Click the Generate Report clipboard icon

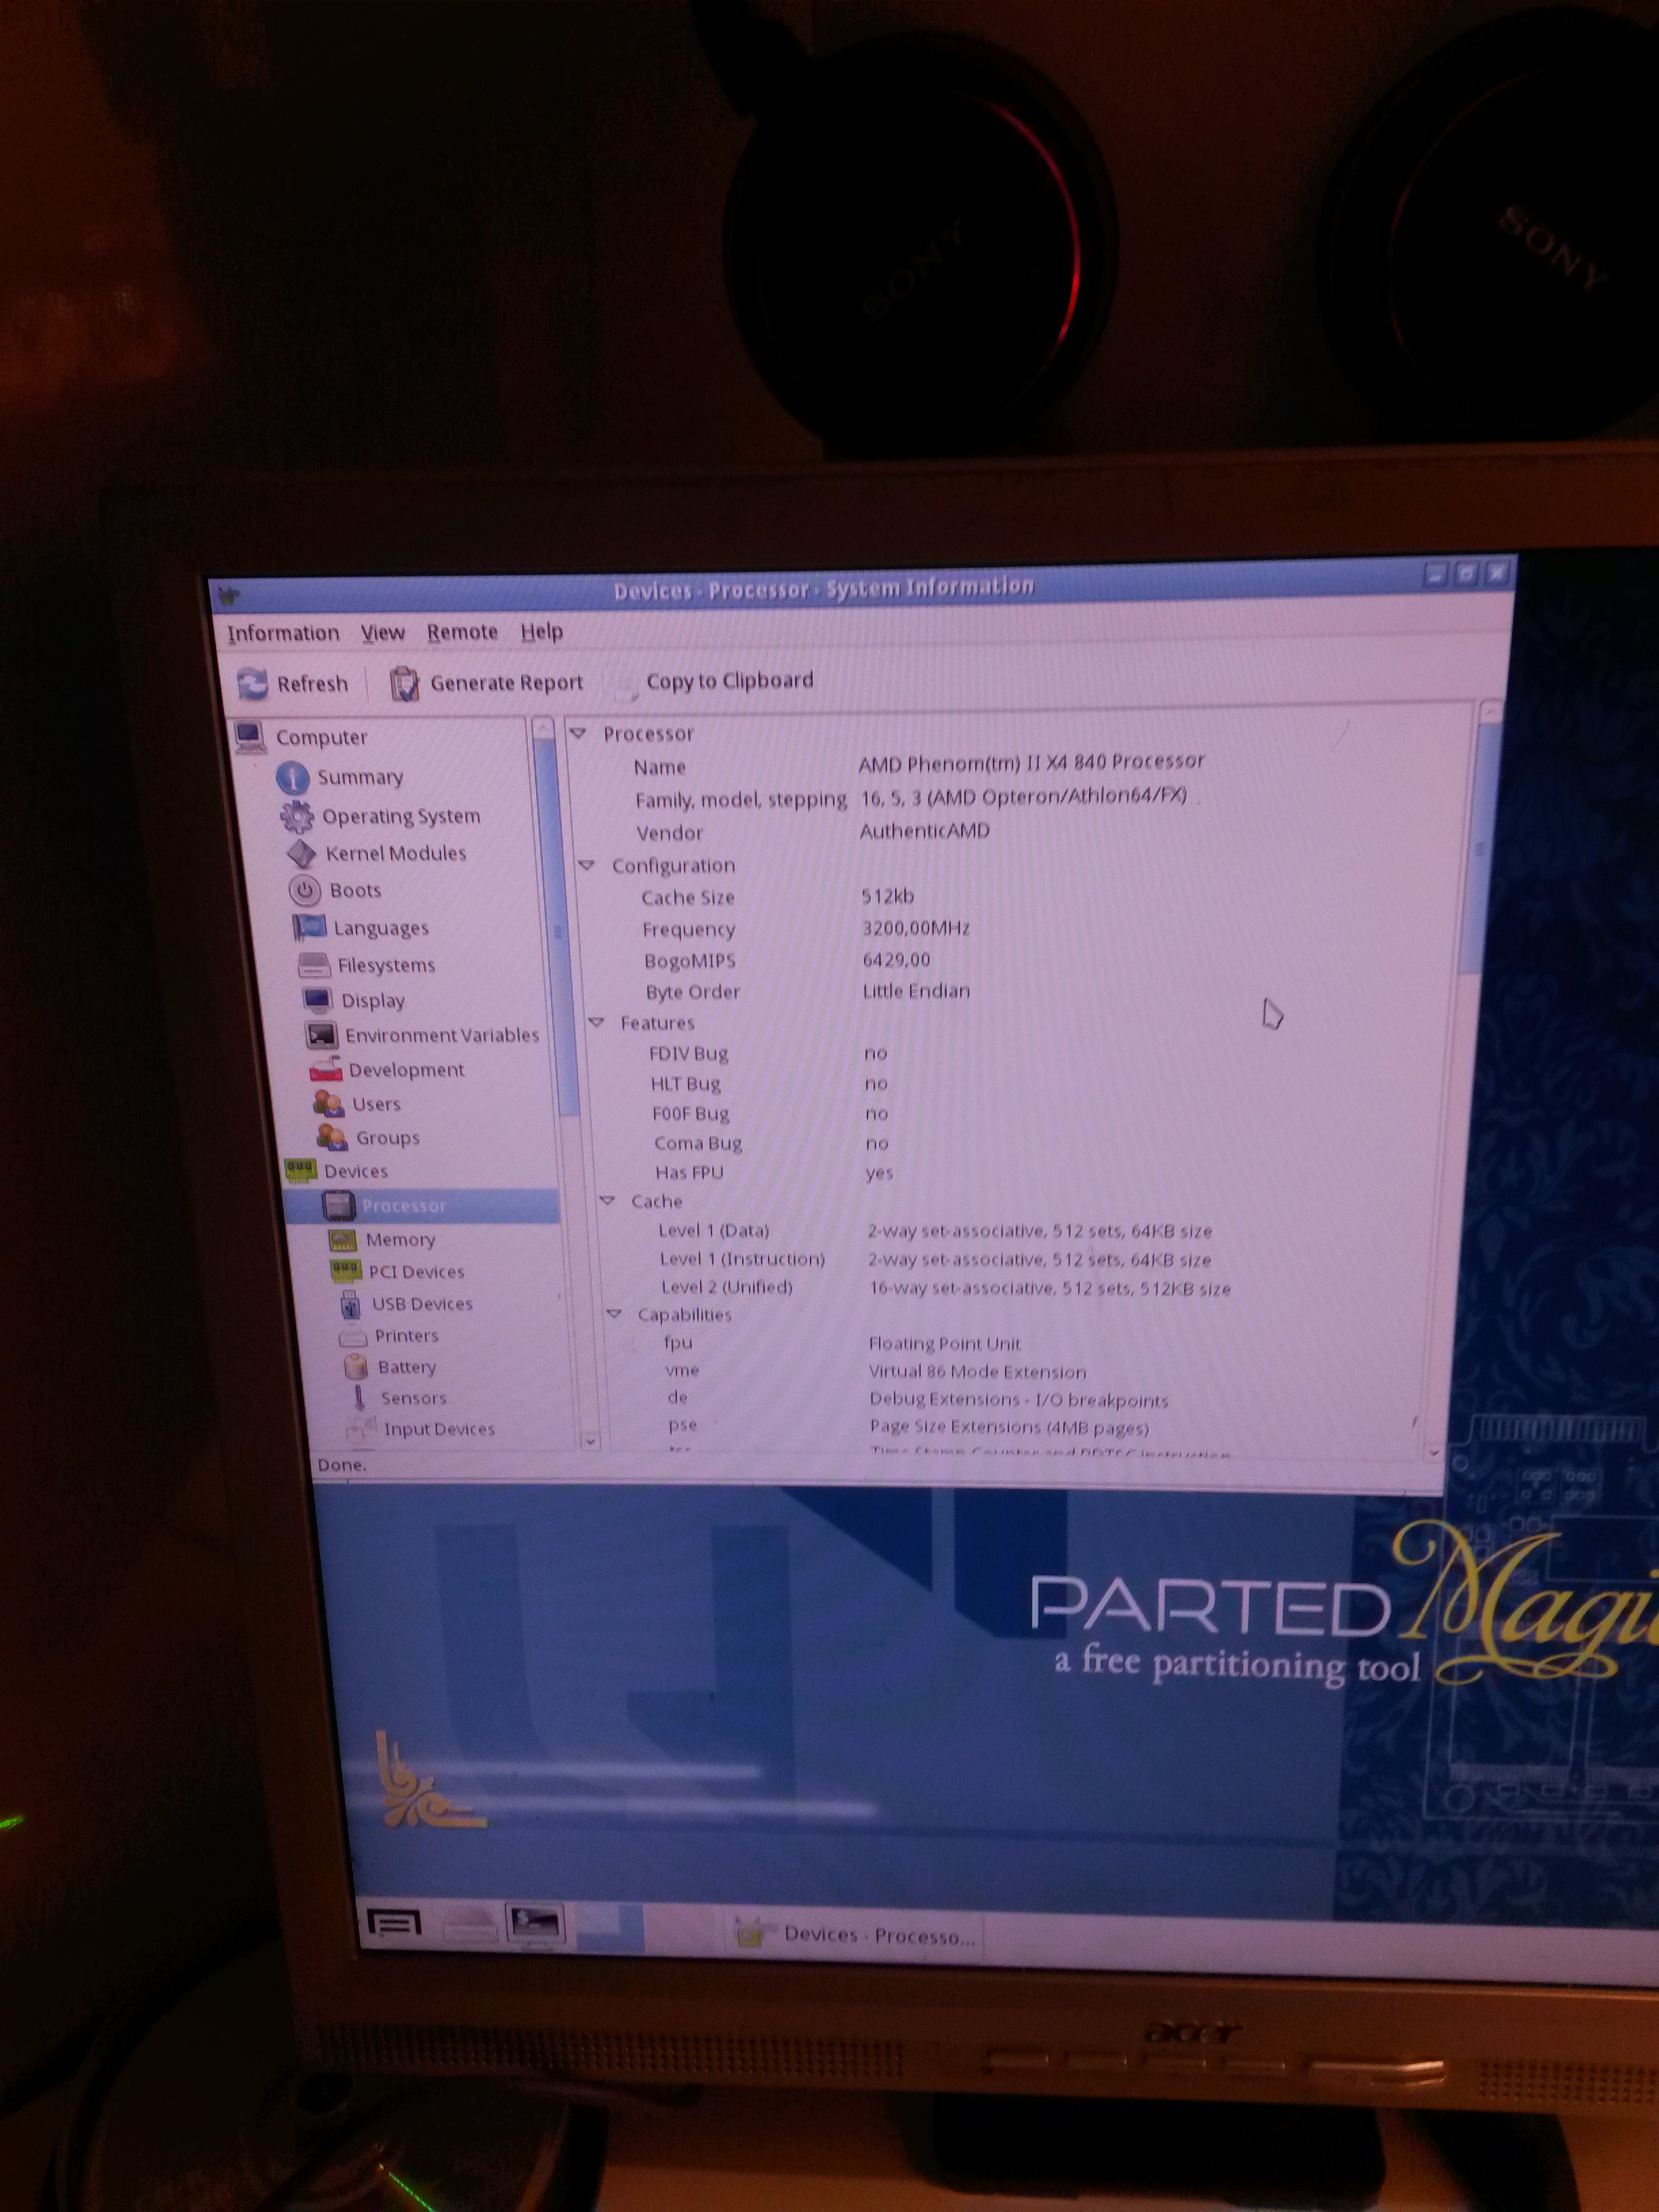403,684
